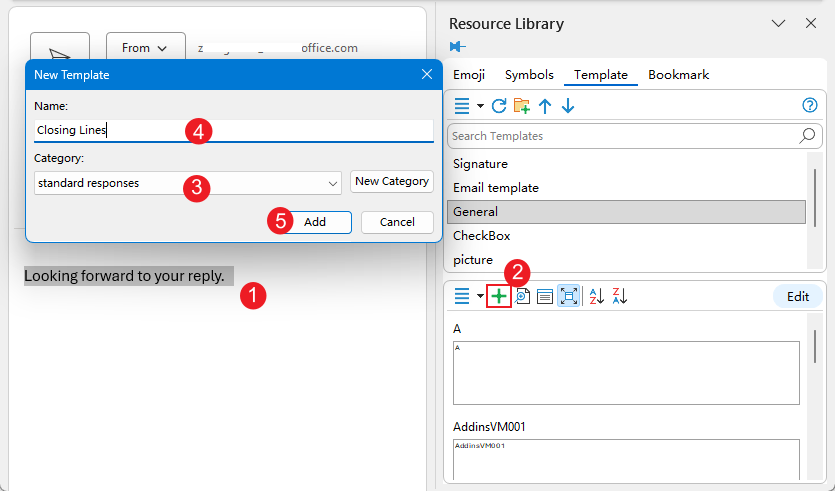Click the pin icon under Resource Library
Image resolution: width=835 pixels, height=491 pixels.
click(x=457, y=46)
